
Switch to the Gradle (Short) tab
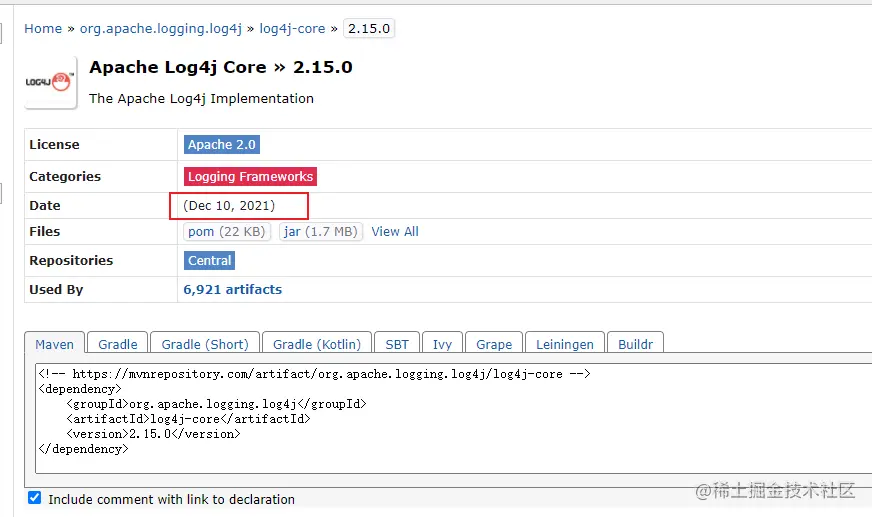tap(205, 344)
